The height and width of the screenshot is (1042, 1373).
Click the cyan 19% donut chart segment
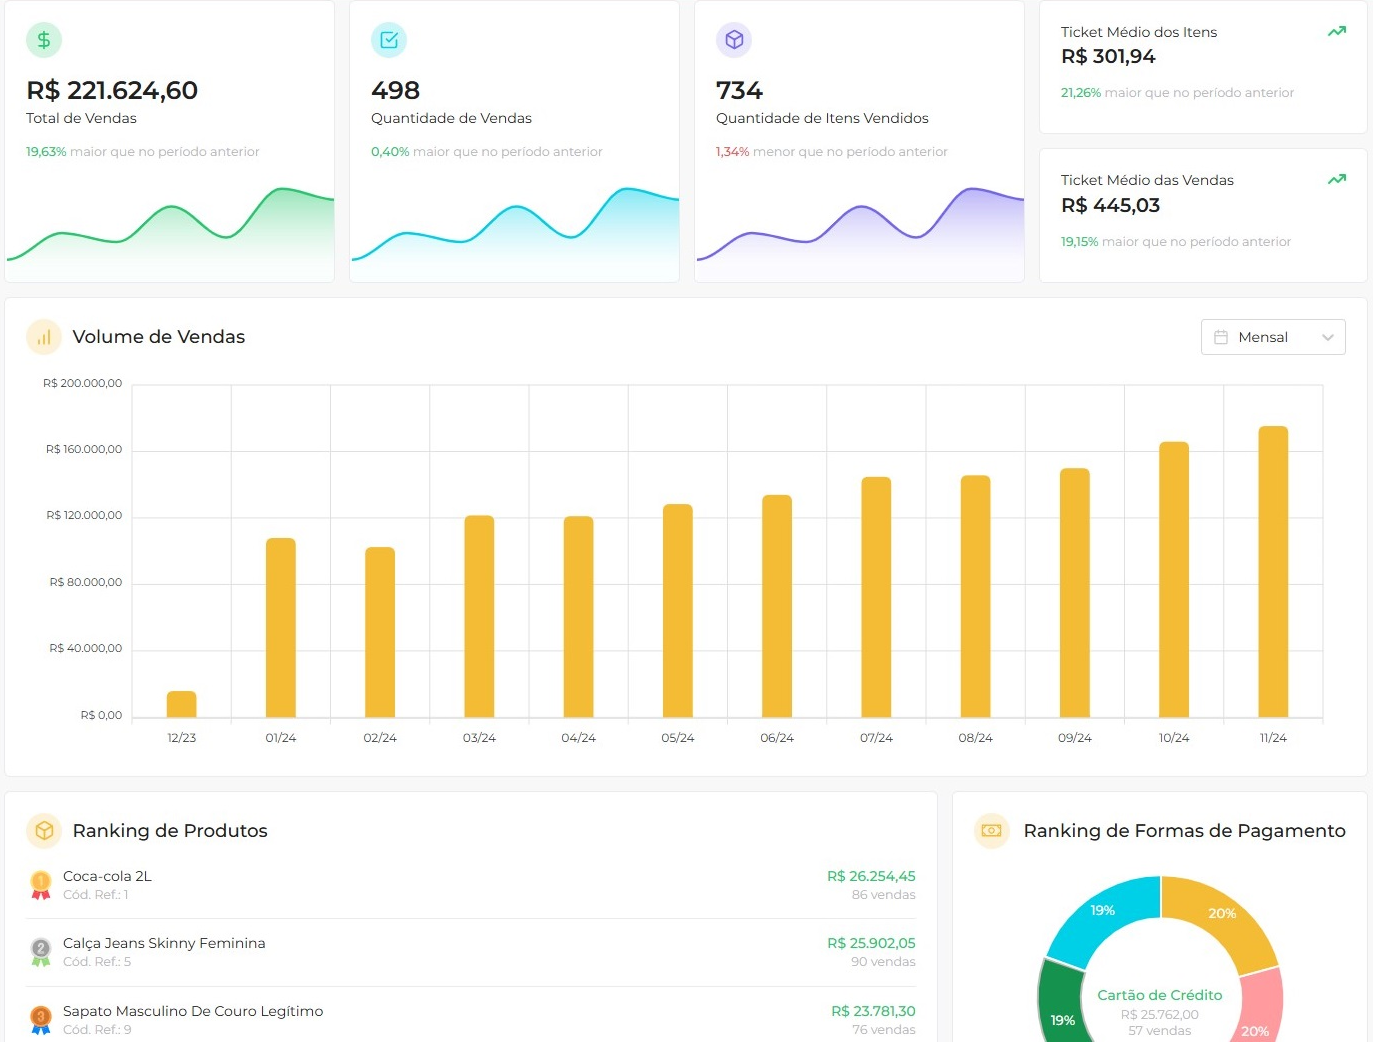coord(1102,910)
